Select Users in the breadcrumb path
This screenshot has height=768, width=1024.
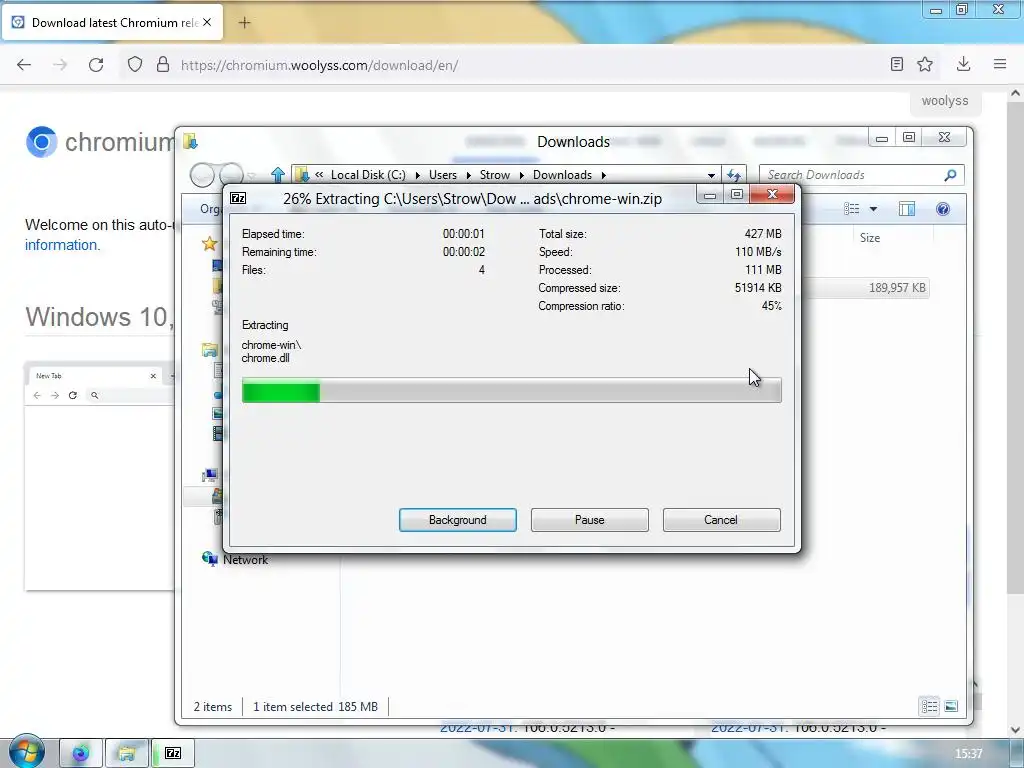click(x=443, y=175)
